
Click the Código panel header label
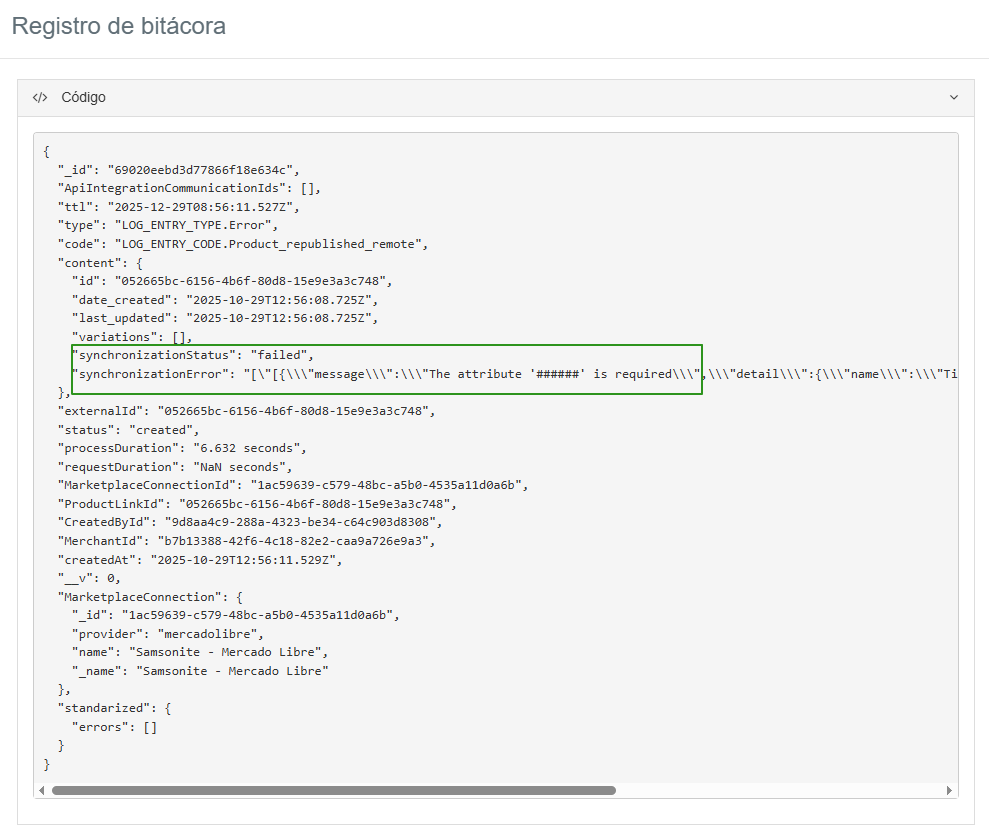[83, 97]
